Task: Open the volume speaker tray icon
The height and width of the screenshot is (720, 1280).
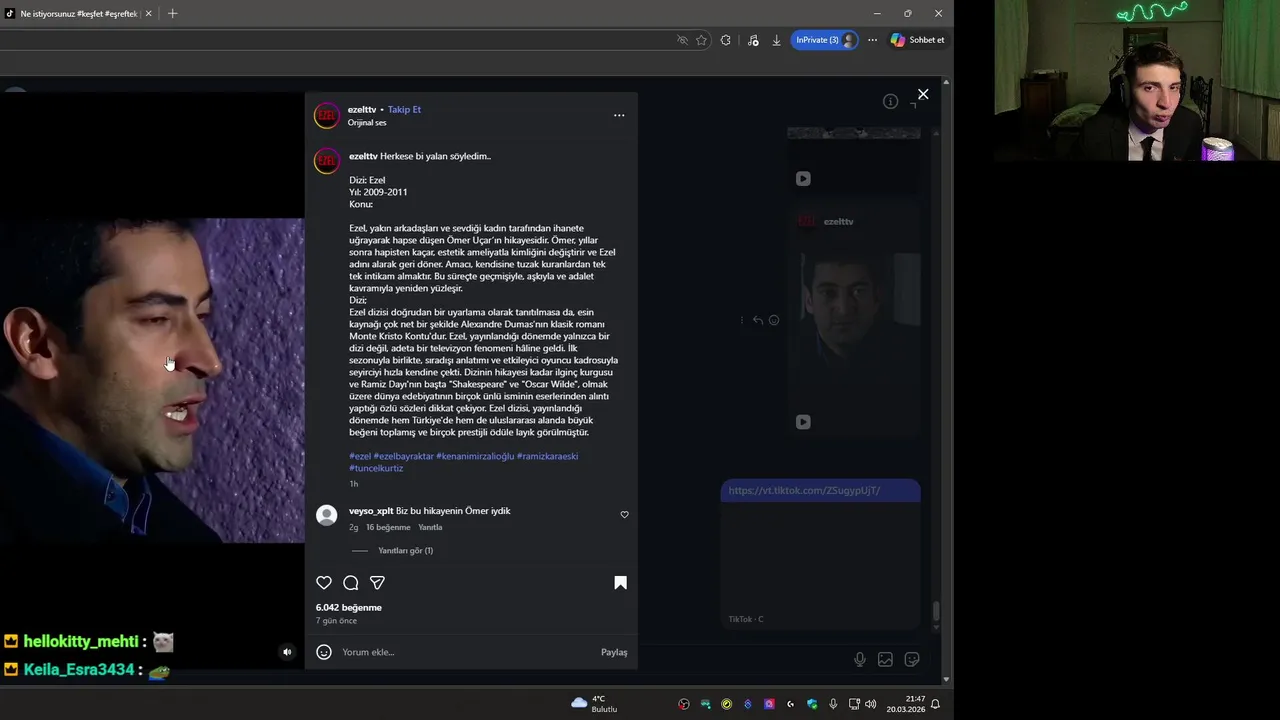Action: point(870,704)
